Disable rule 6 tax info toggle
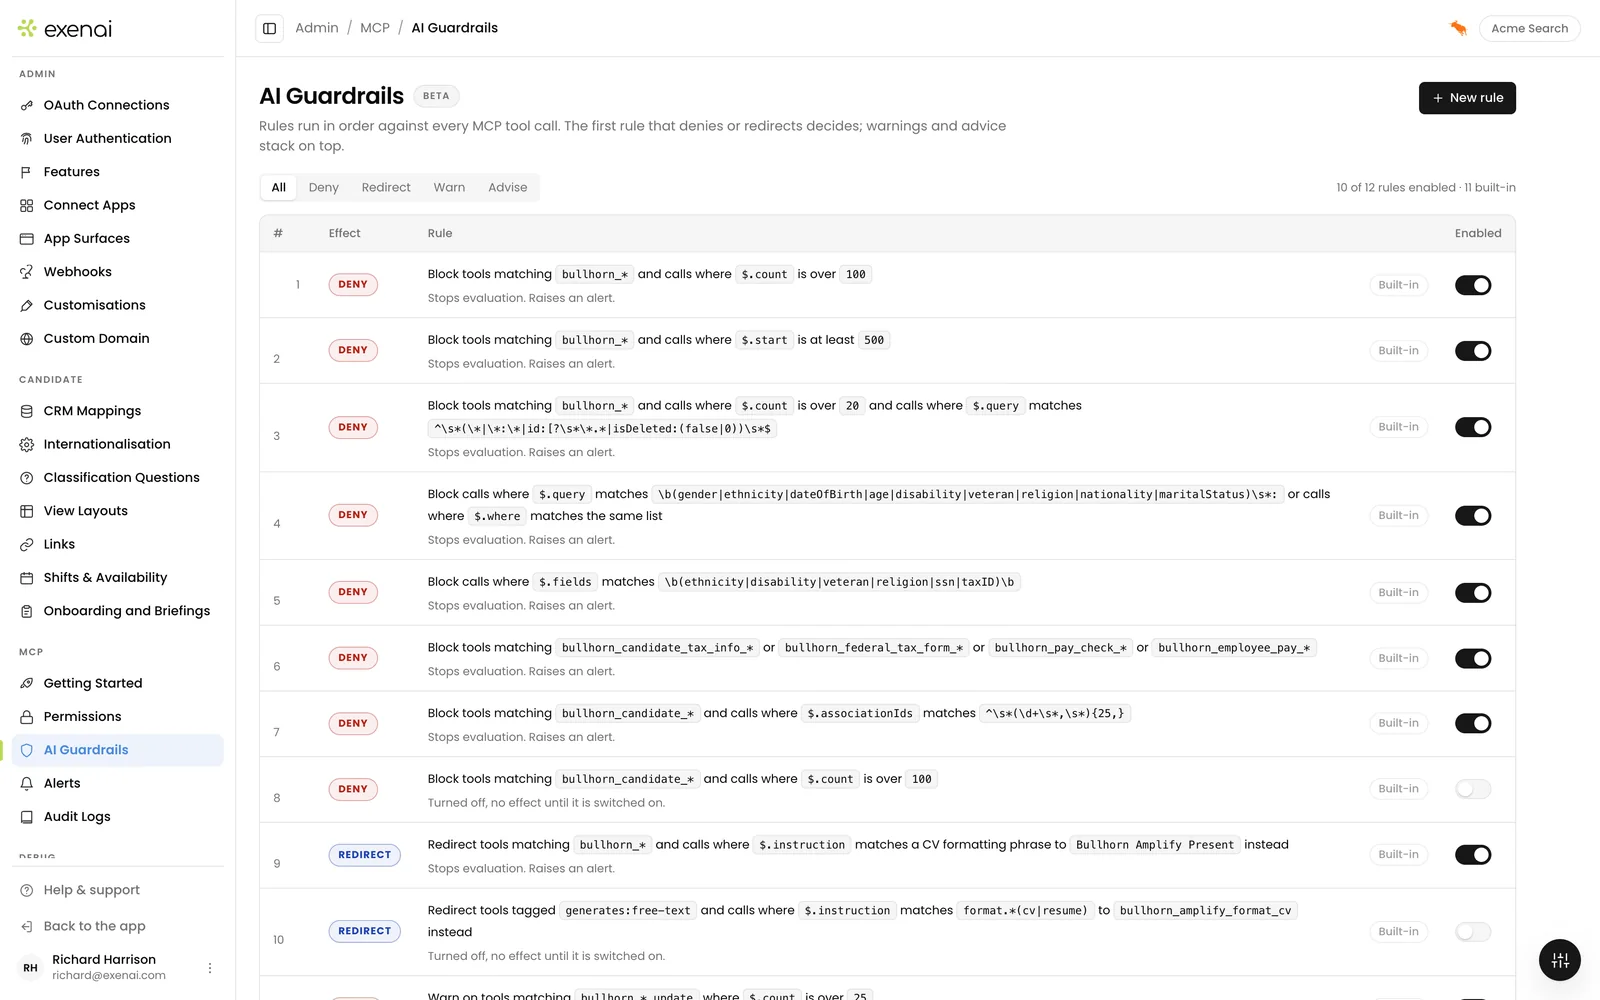The width and height of the screenshot is (1600, 1000). pyautogui.click(x=1473, y=658)
